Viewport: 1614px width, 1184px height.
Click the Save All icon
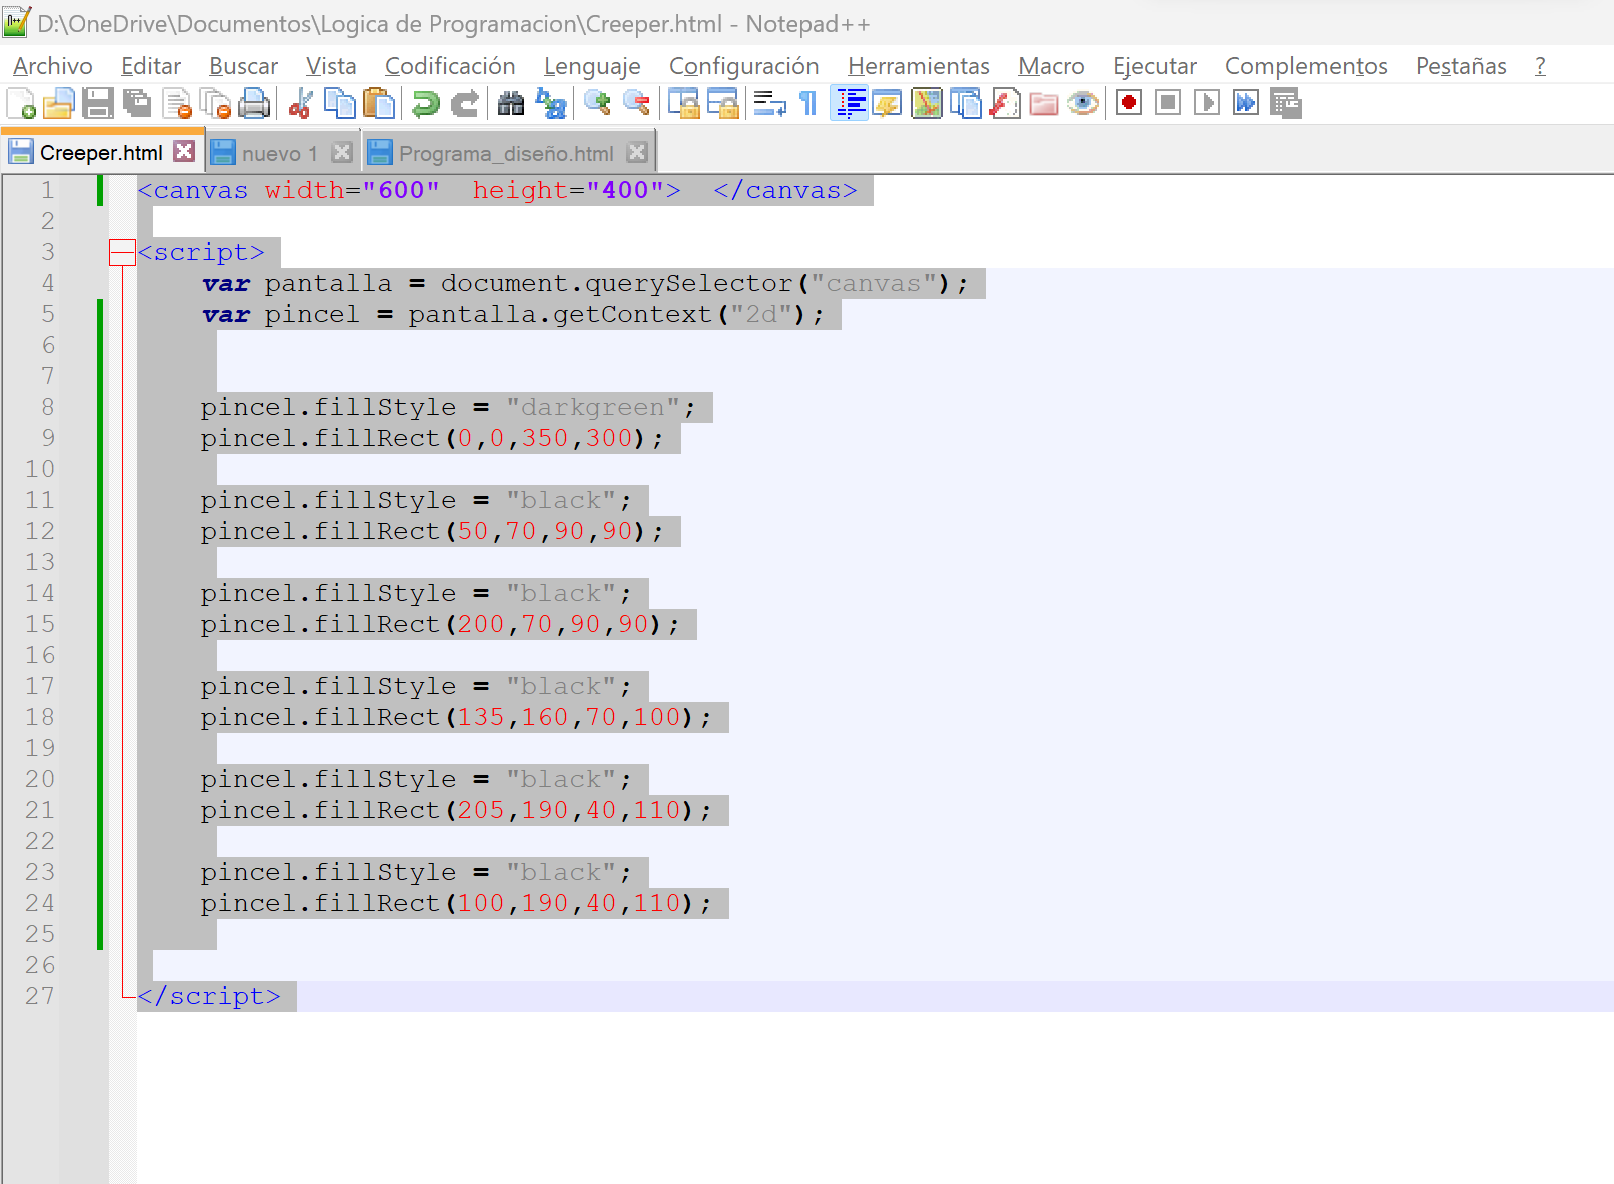[x=136, y=103]
